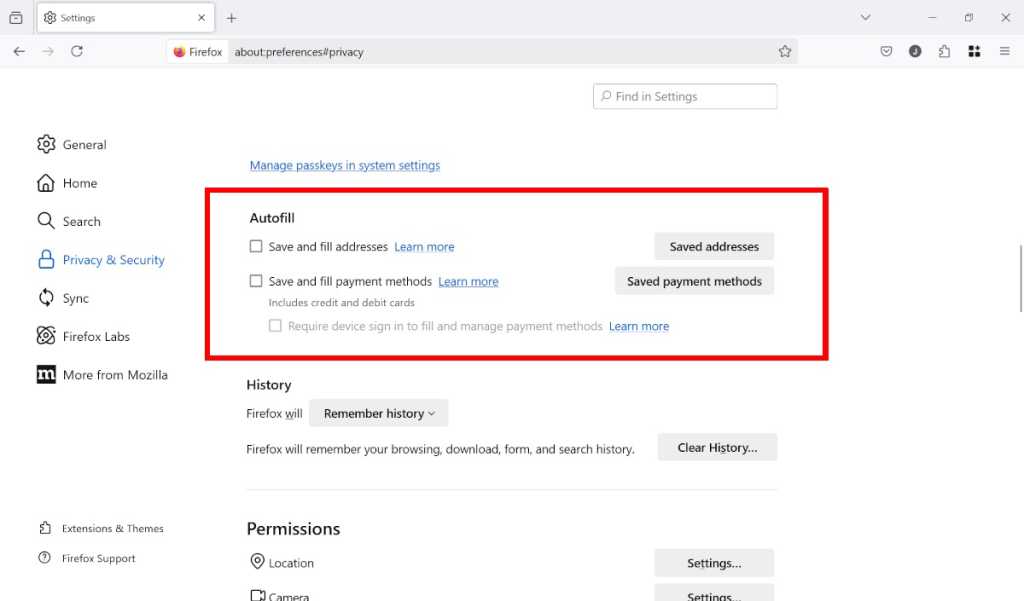
Task: Click inside the Find in Settings field
Action: (685, 96)
